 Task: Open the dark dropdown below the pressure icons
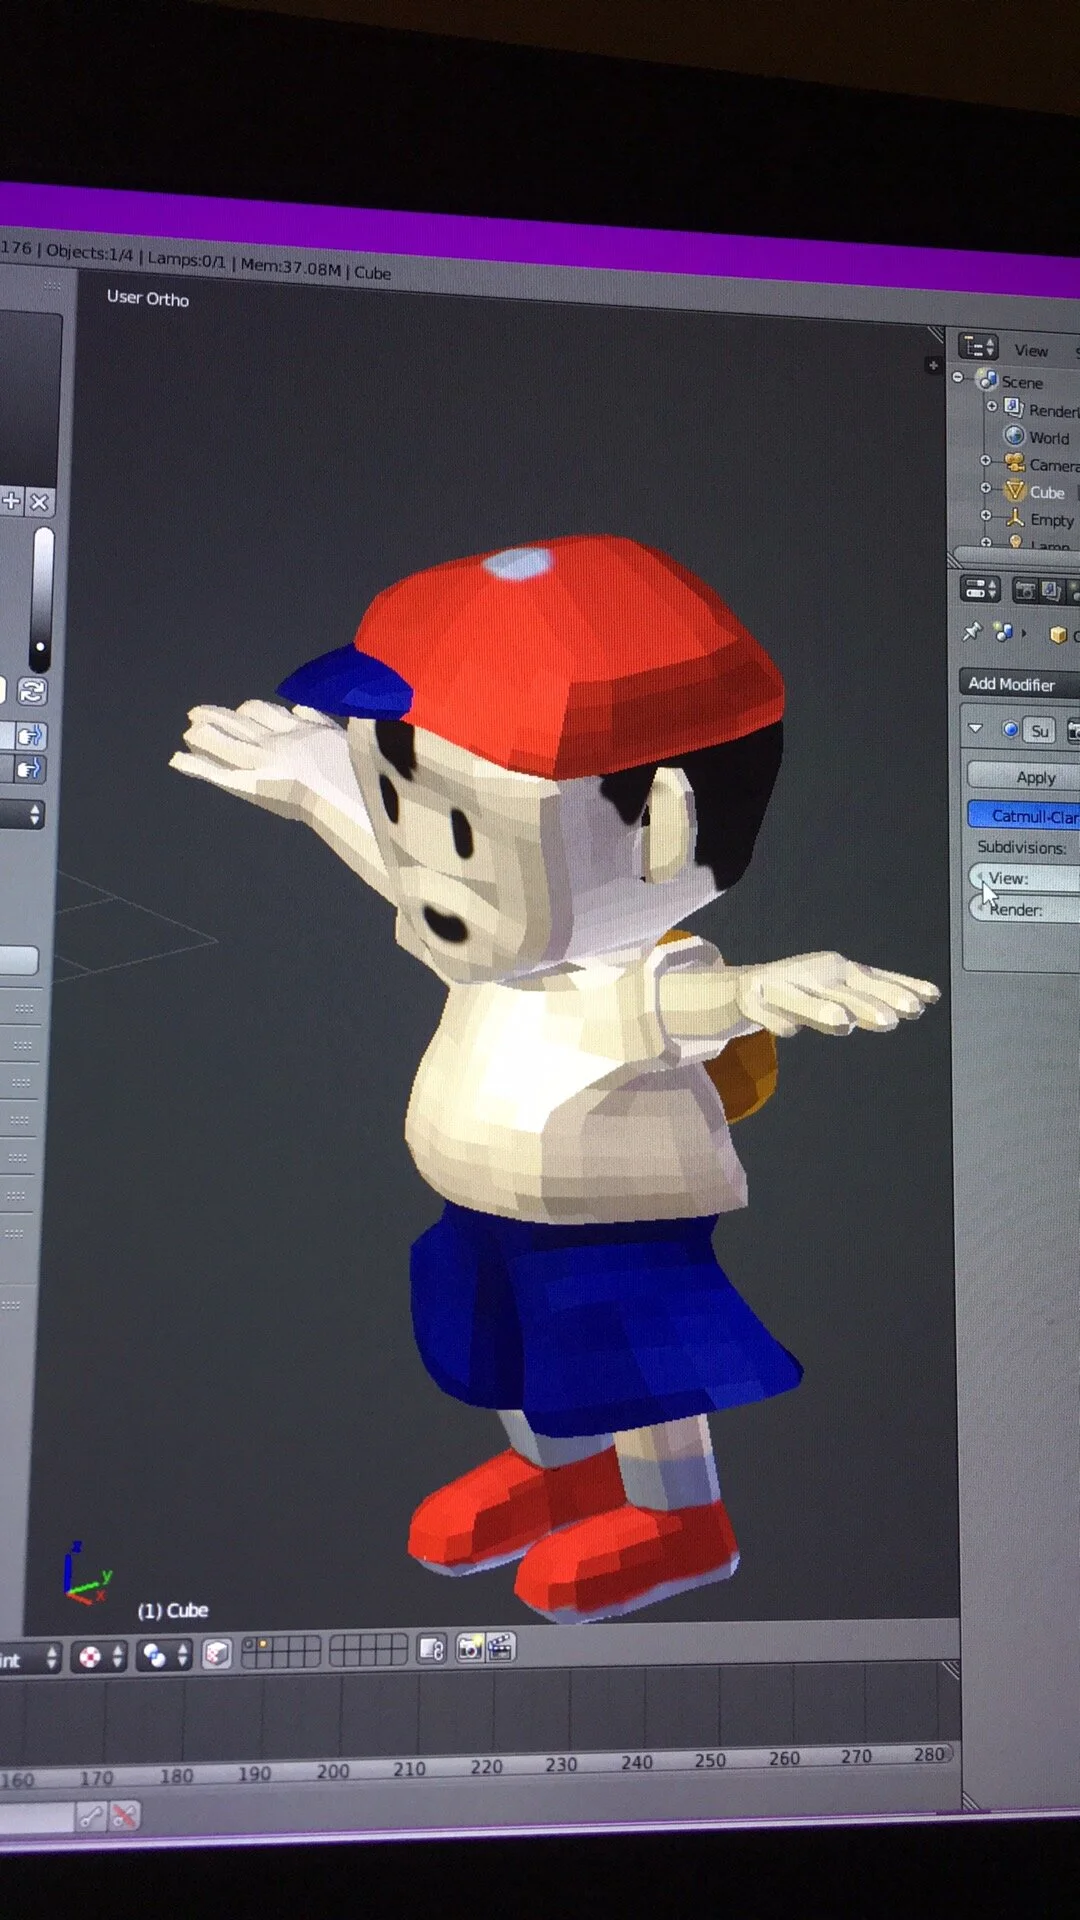point(21,815)
